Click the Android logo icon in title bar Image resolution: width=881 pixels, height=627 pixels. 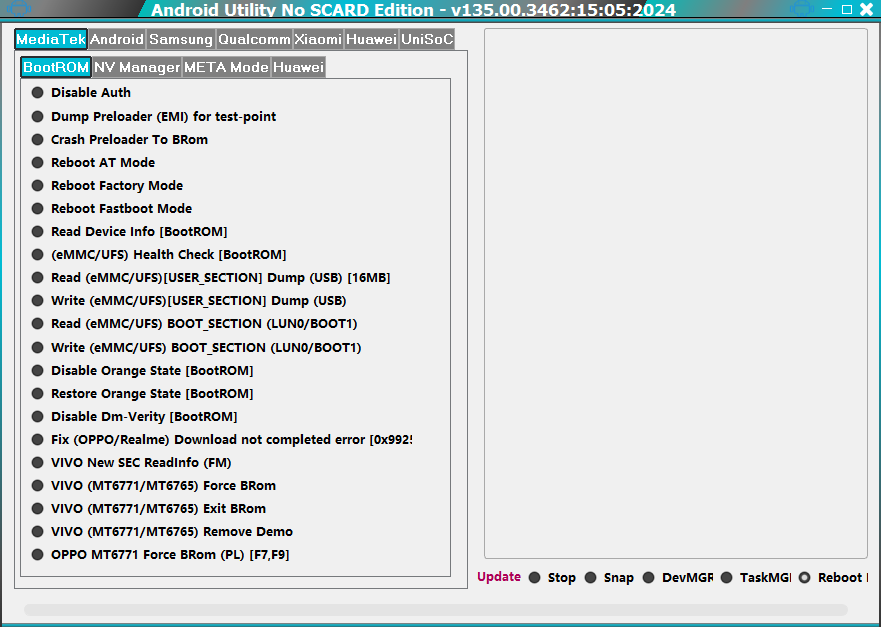click(x=19, y=10)
